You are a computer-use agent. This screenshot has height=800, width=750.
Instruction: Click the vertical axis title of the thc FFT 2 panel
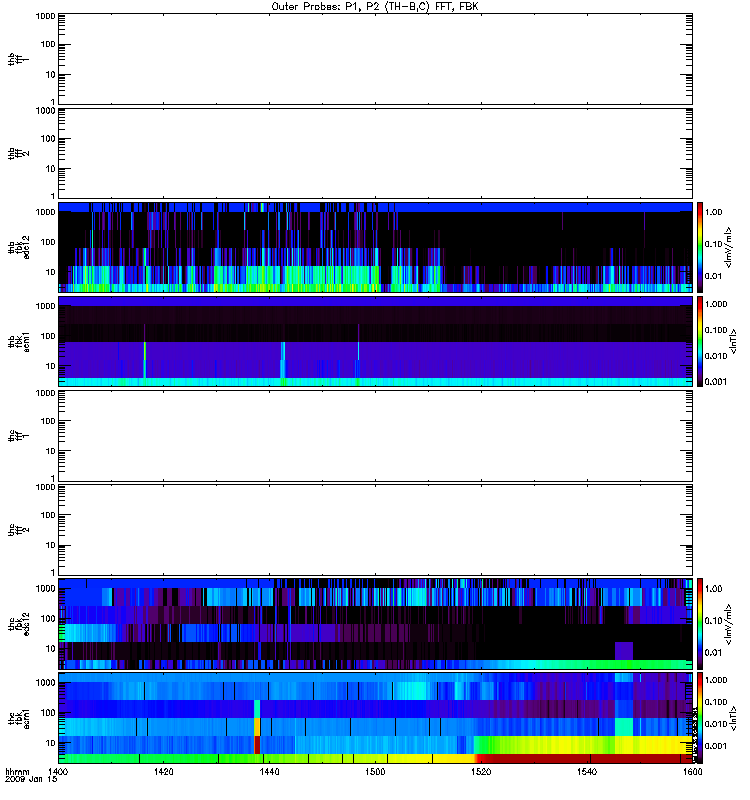pyautogui.click(x=19, y=530)
